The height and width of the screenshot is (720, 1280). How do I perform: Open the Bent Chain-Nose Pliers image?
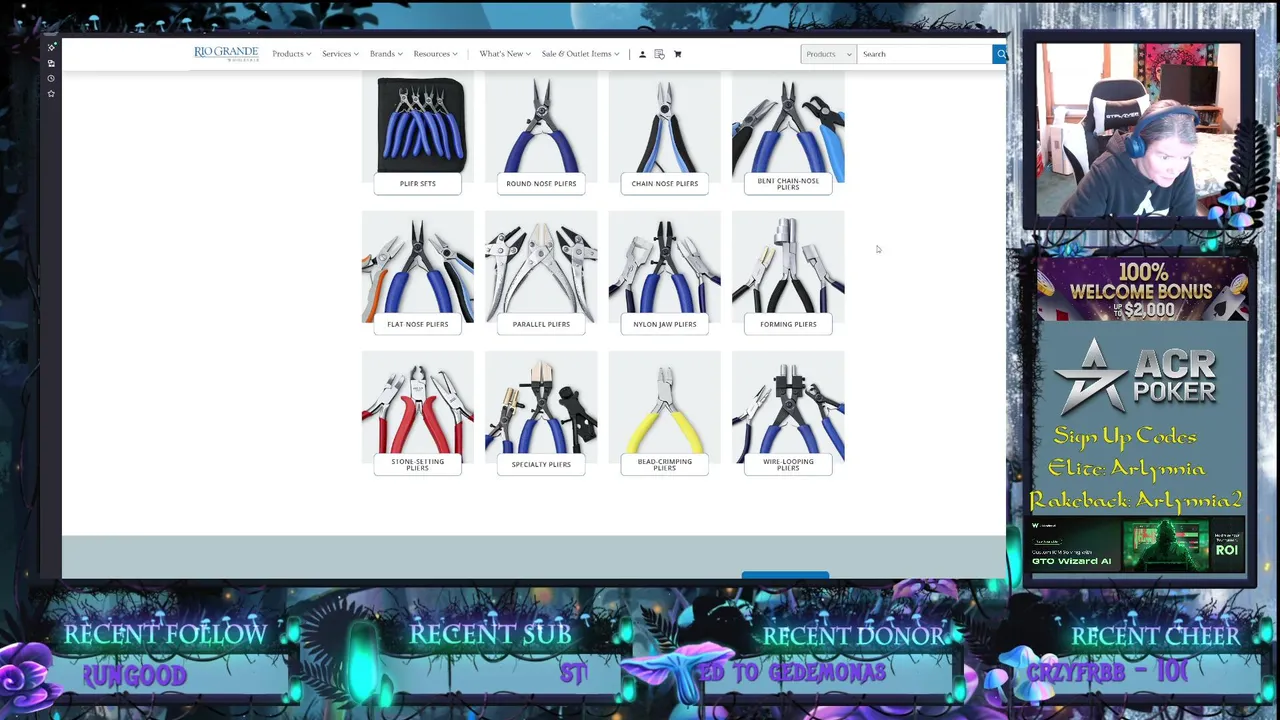(x=788, y=125)
